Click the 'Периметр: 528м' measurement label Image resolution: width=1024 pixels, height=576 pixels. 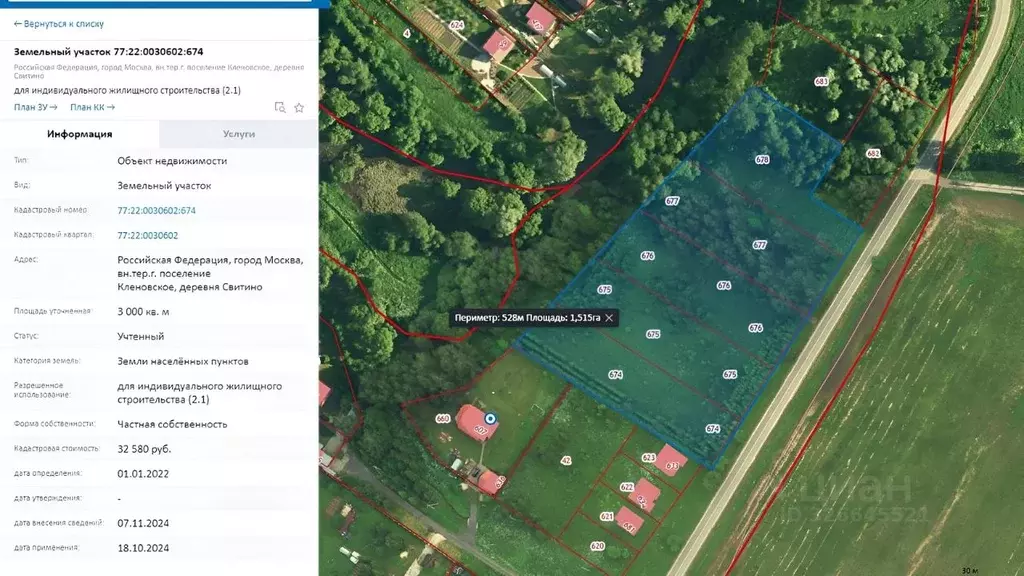point(489,318)
